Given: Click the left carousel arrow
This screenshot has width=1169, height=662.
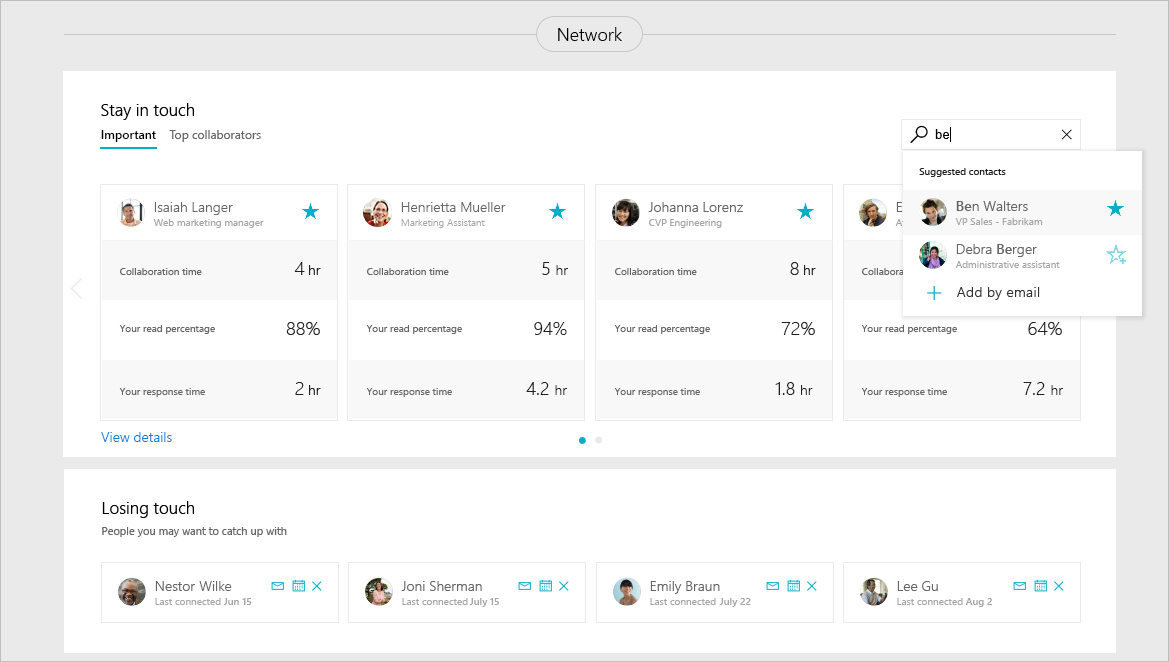Looking at the screenshot, I should (x=77, y=288).
